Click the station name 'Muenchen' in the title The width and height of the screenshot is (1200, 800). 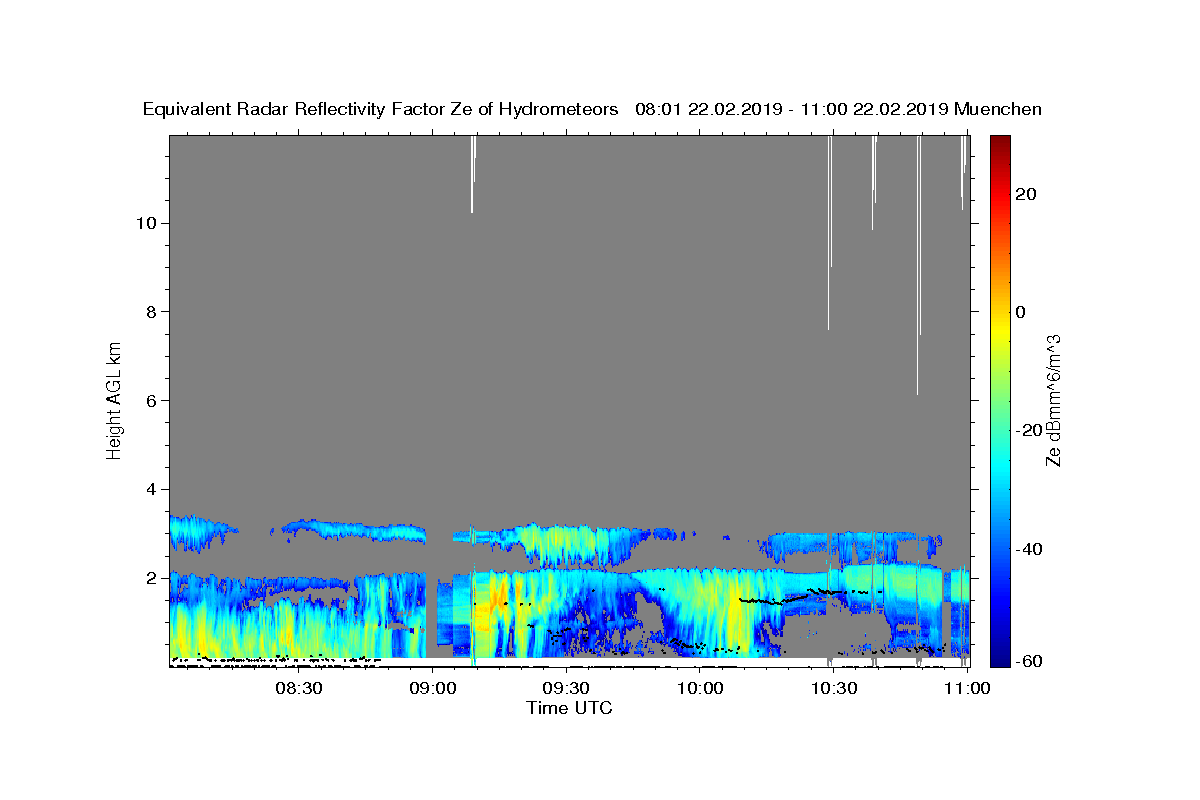point(998,110)
